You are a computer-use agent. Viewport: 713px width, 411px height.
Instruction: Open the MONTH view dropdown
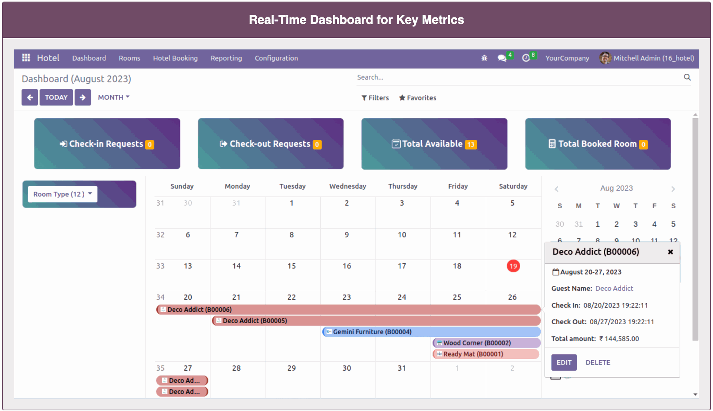114,97
